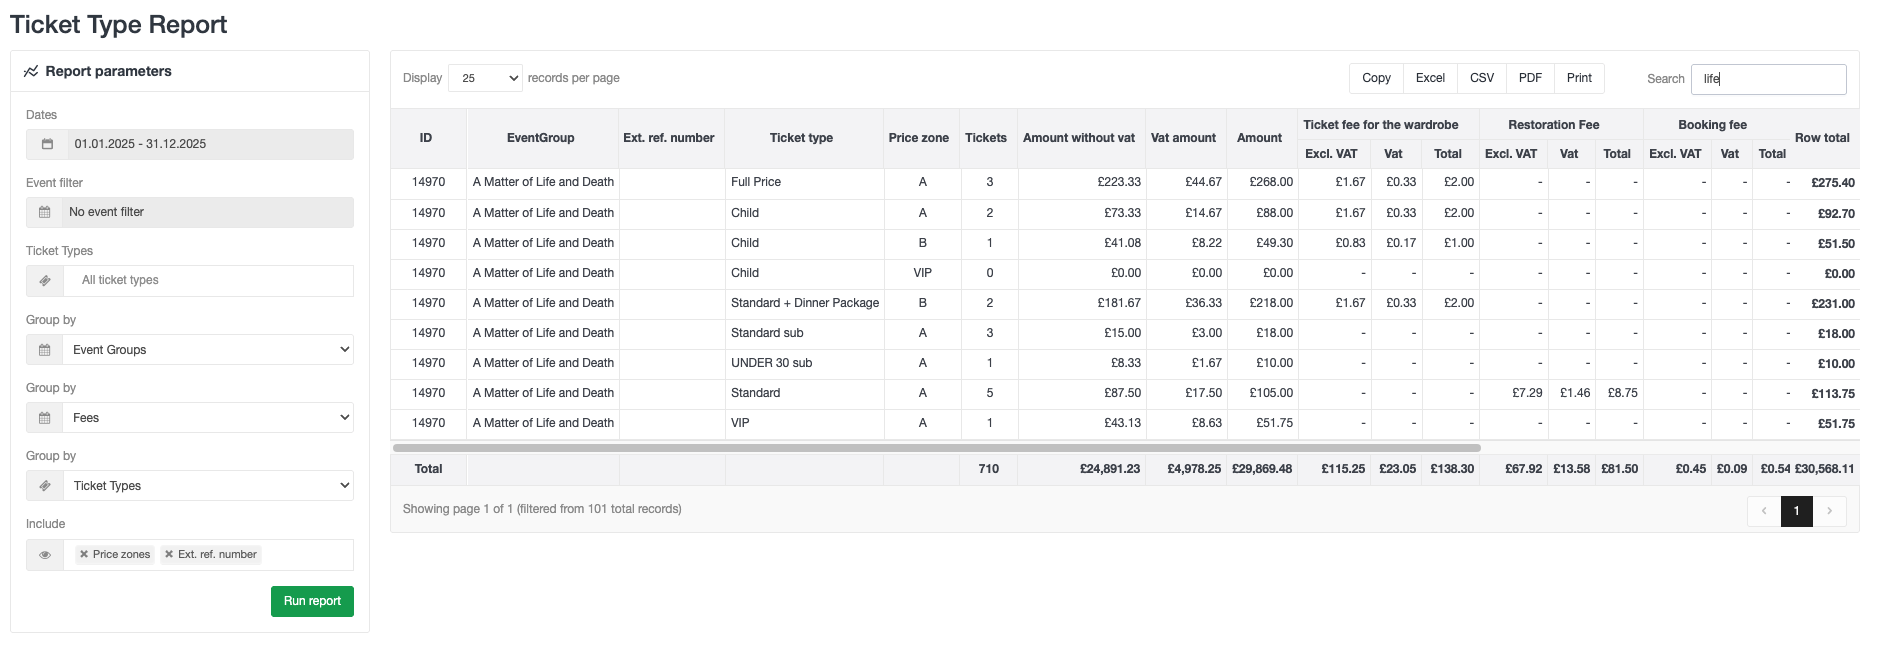The width and height of the screenshot is (1878, 650).
Task: Open the Fees group-by dropdown
Action: pyautogui.click(x=209, y=418)
